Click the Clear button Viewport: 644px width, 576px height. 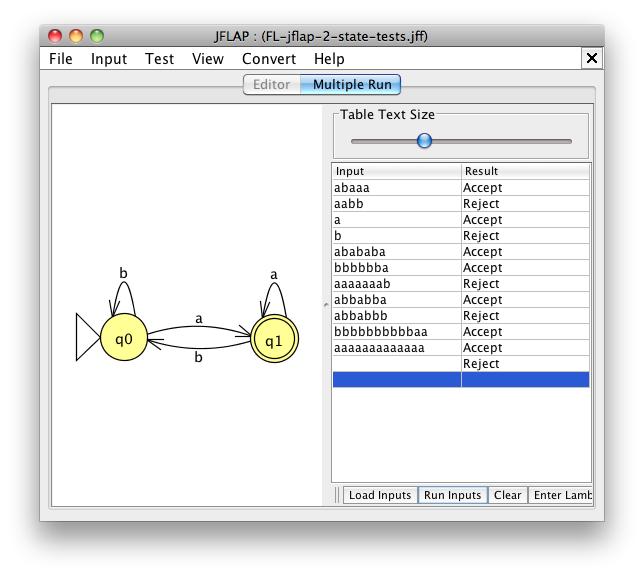(508, 495)
